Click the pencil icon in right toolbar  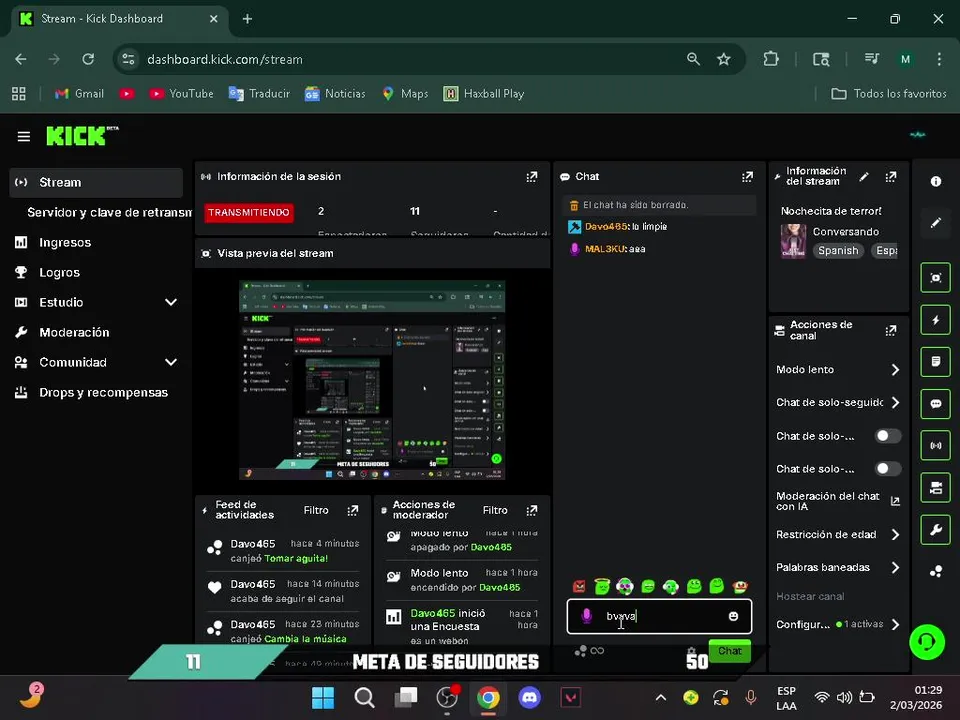[x=936, y=223]
